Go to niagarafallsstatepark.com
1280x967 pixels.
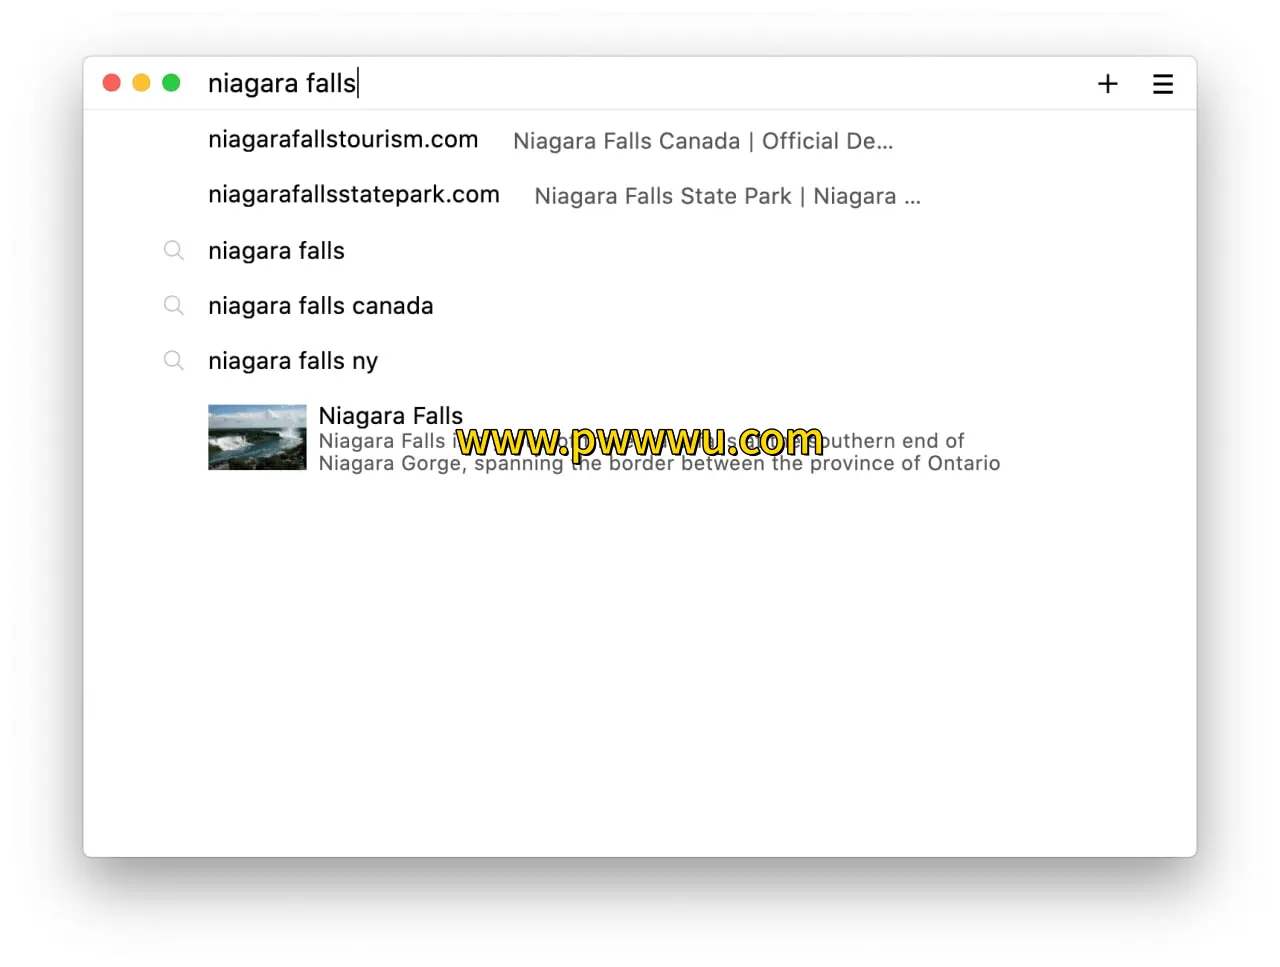point(353,195)
